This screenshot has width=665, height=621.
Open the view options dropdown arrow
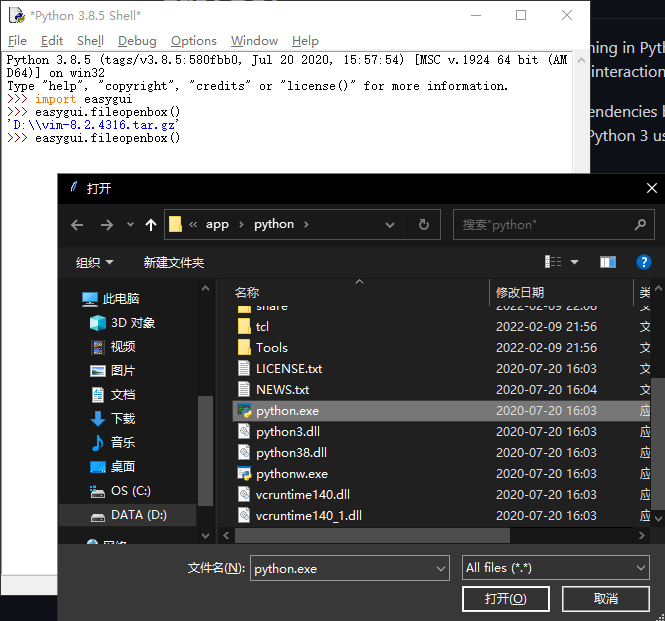coord(574,262)
